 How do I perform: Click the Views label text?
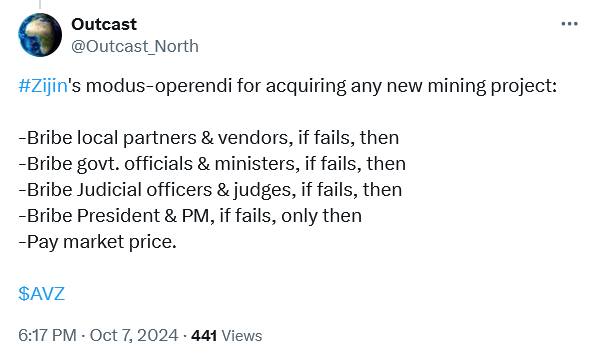click(x=242, y=336)
